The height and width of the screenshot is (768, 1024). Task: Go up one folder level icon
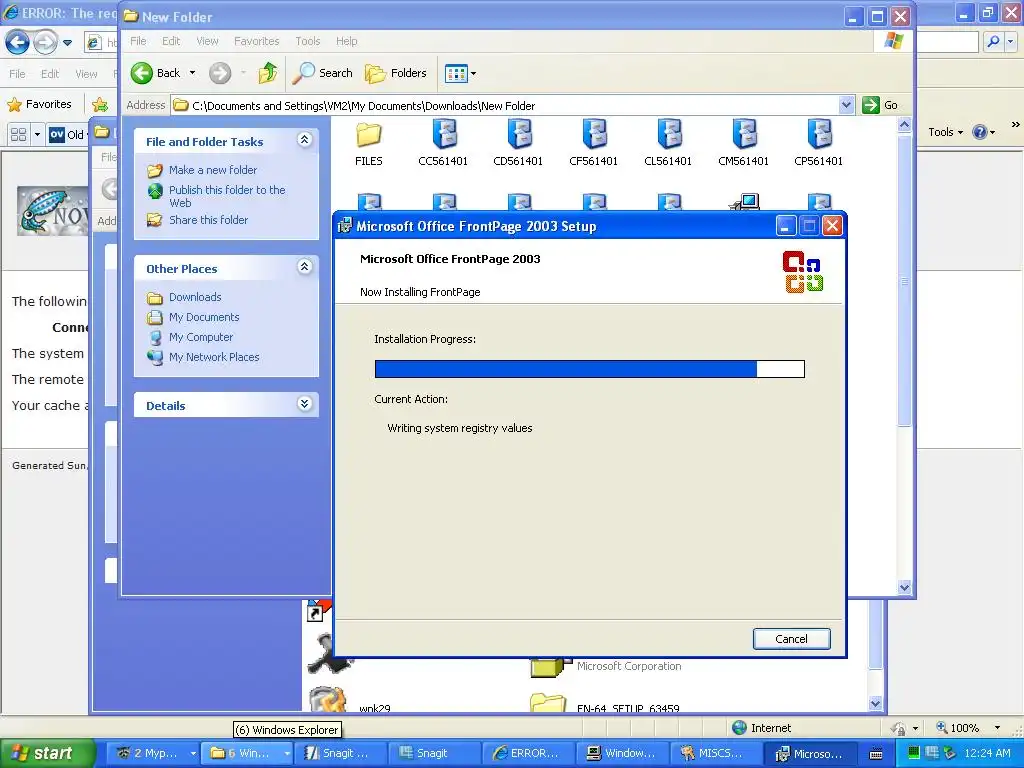pos(267,73)
